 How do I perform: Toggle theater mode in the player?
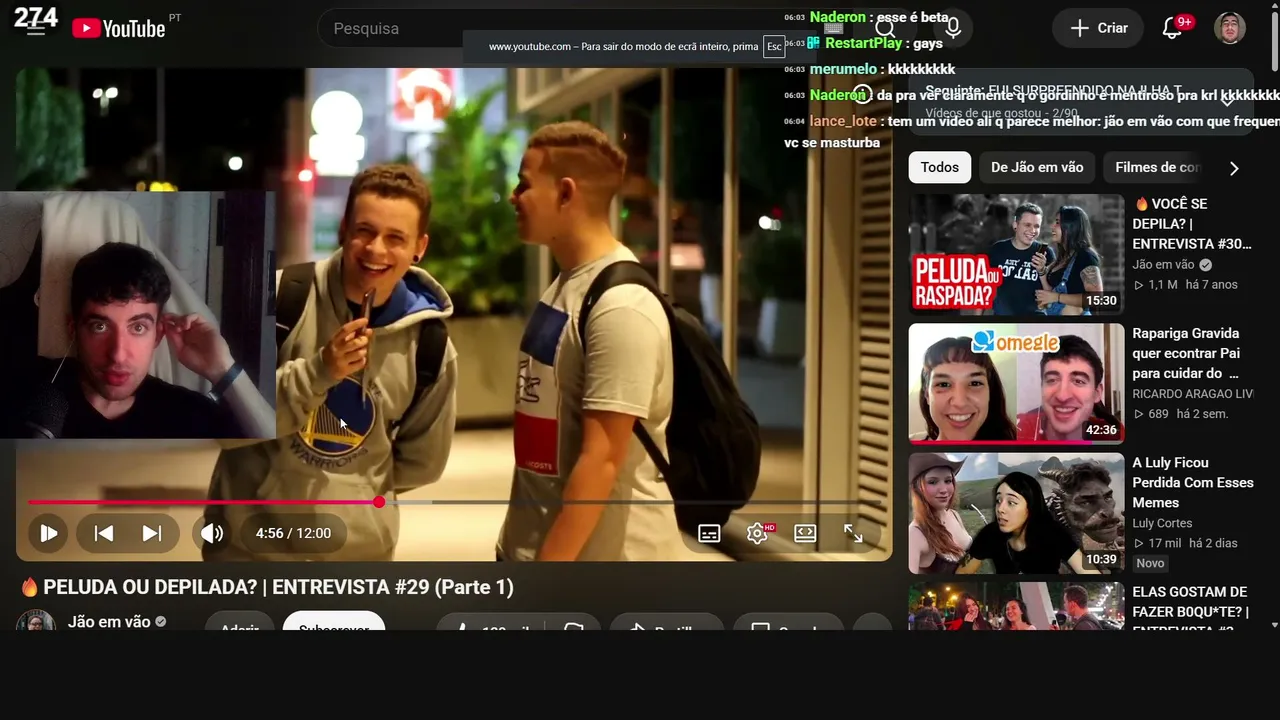[x=805, y=533]
